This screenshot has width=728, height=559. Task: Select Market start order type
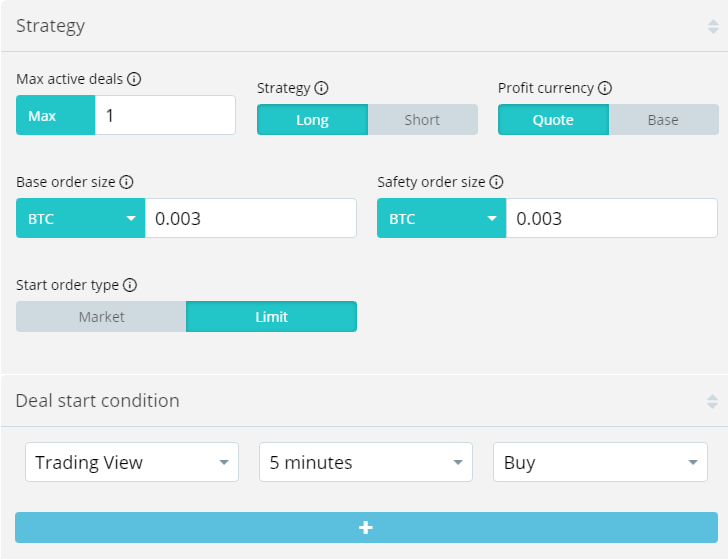click(101, 317)
